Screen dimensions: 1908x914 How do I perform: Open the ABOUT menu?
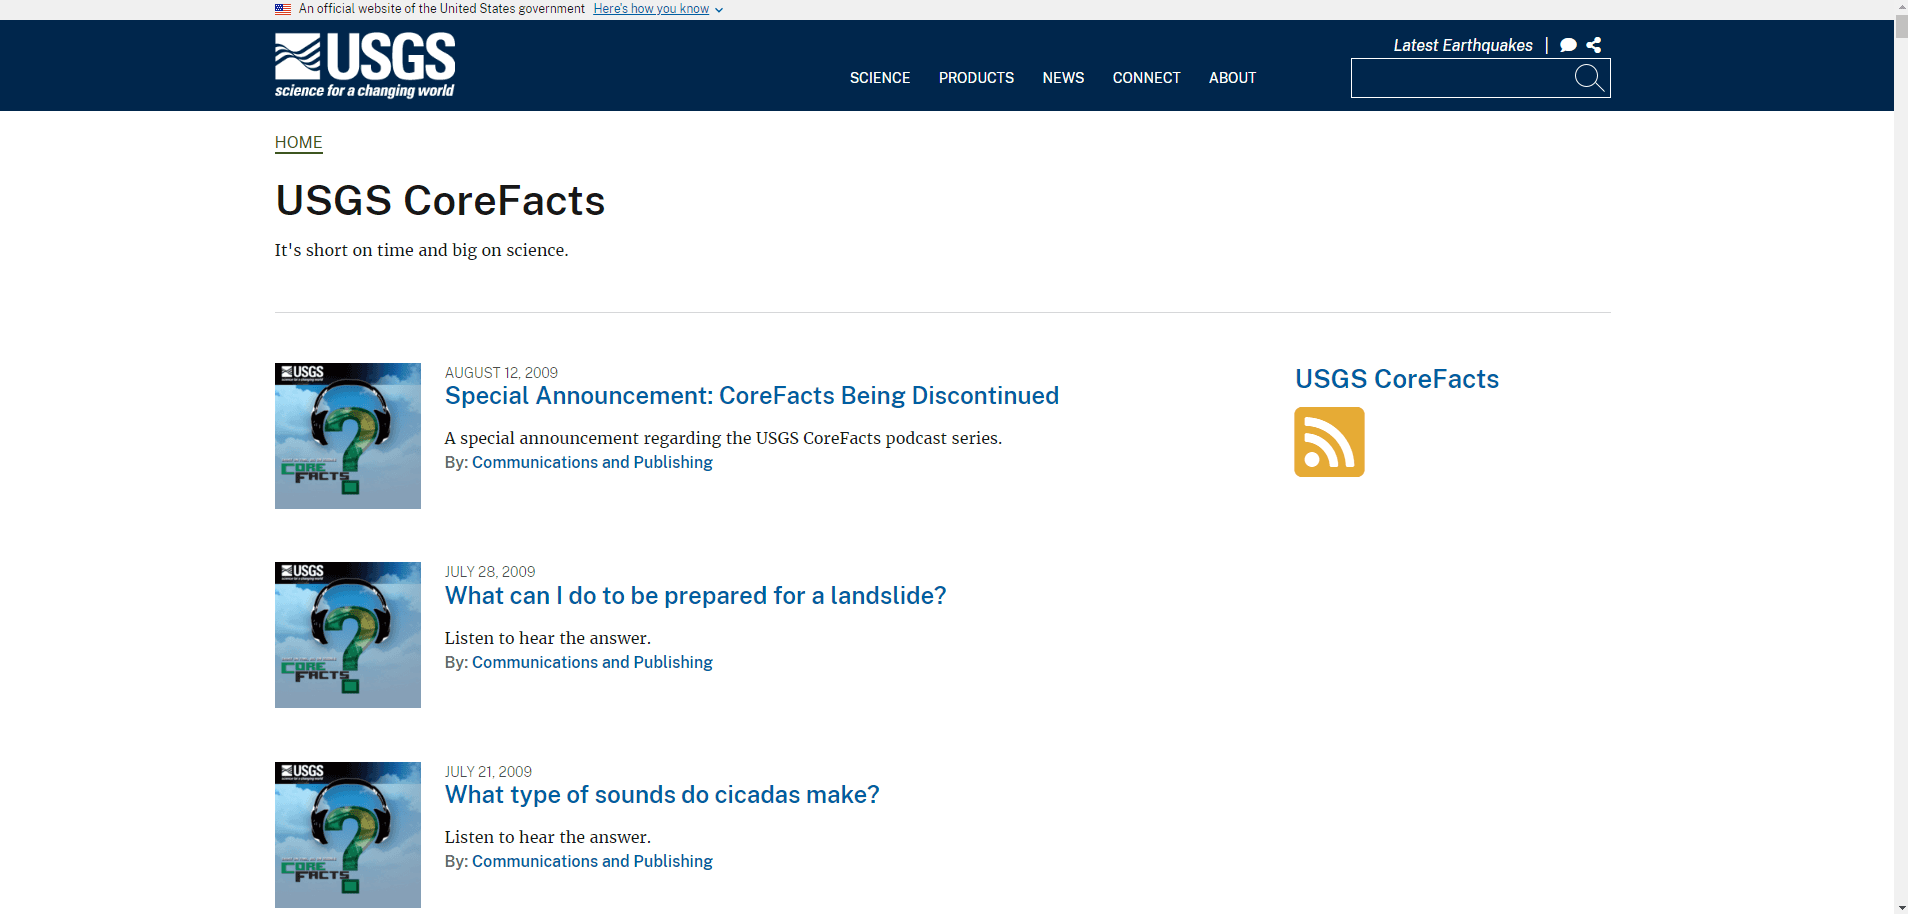1232,78
